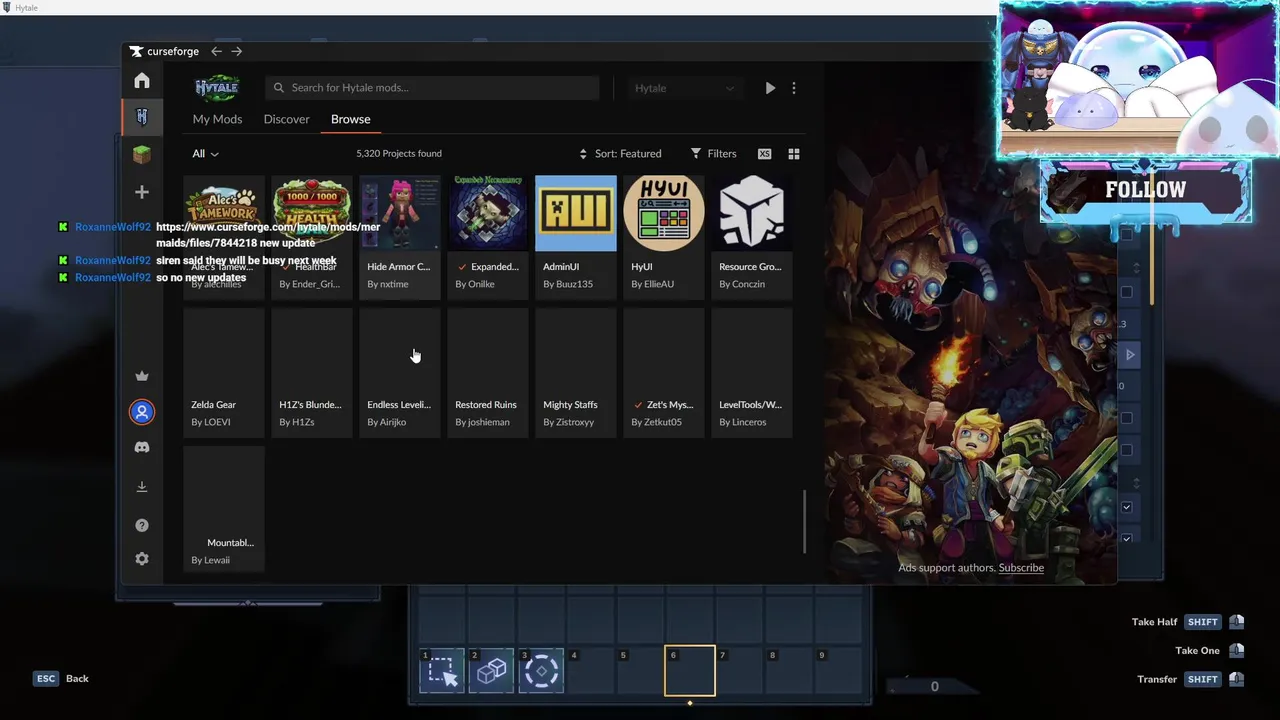The height and width of the screenshot is (720, 1280).
Task: Open the Hide Armor mod card
Action: pos(400,238)
